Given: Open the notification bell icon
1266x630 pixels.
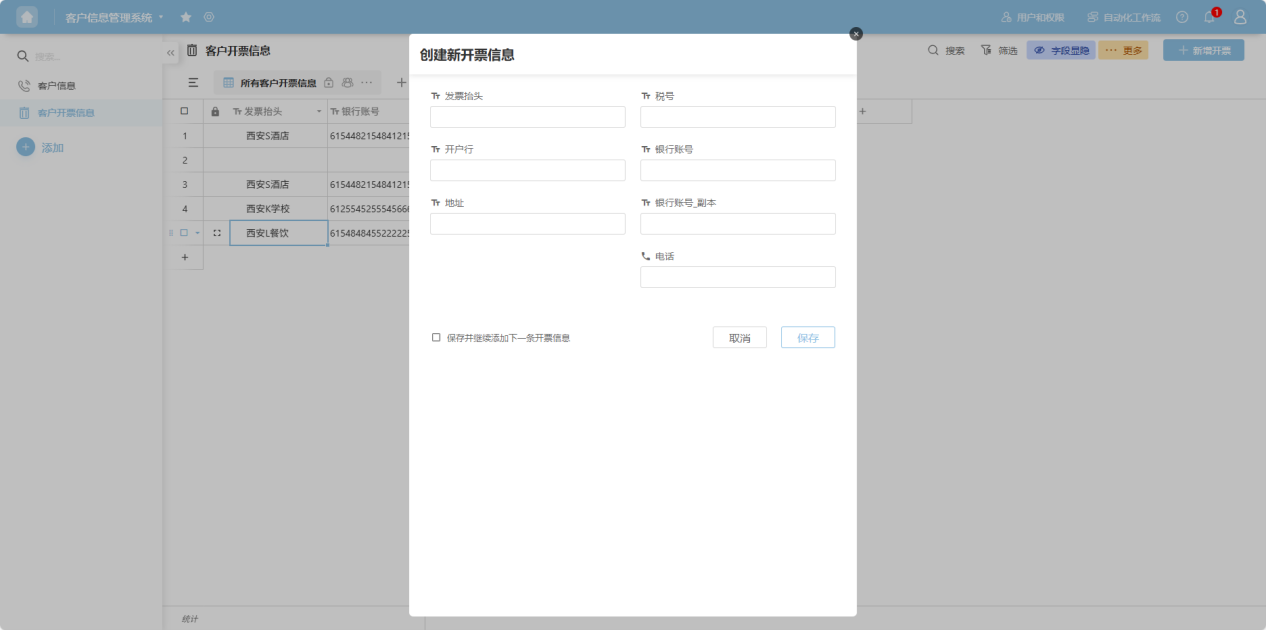Looking at the screenshot, I should click(x=1210, y=17).
